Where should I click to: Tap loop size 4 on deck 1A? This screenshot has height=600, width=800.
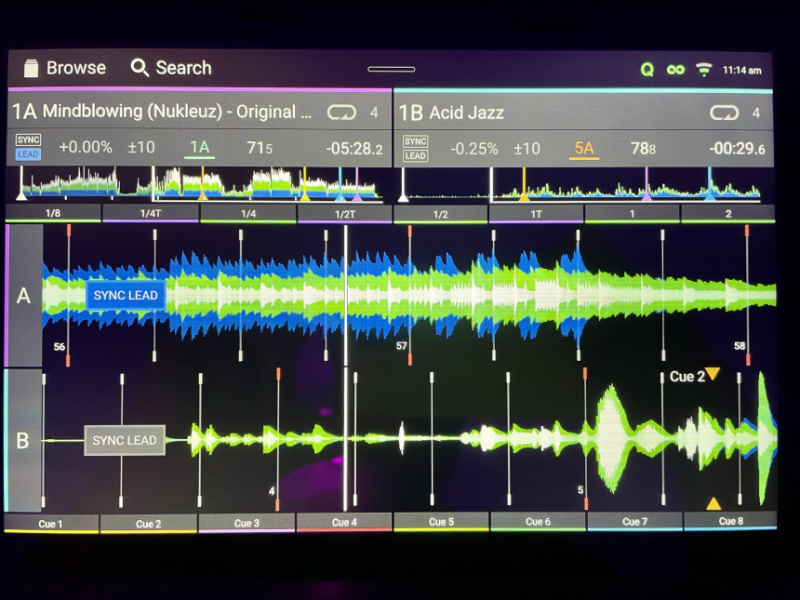pyautogui.click(x=374, y=112)
